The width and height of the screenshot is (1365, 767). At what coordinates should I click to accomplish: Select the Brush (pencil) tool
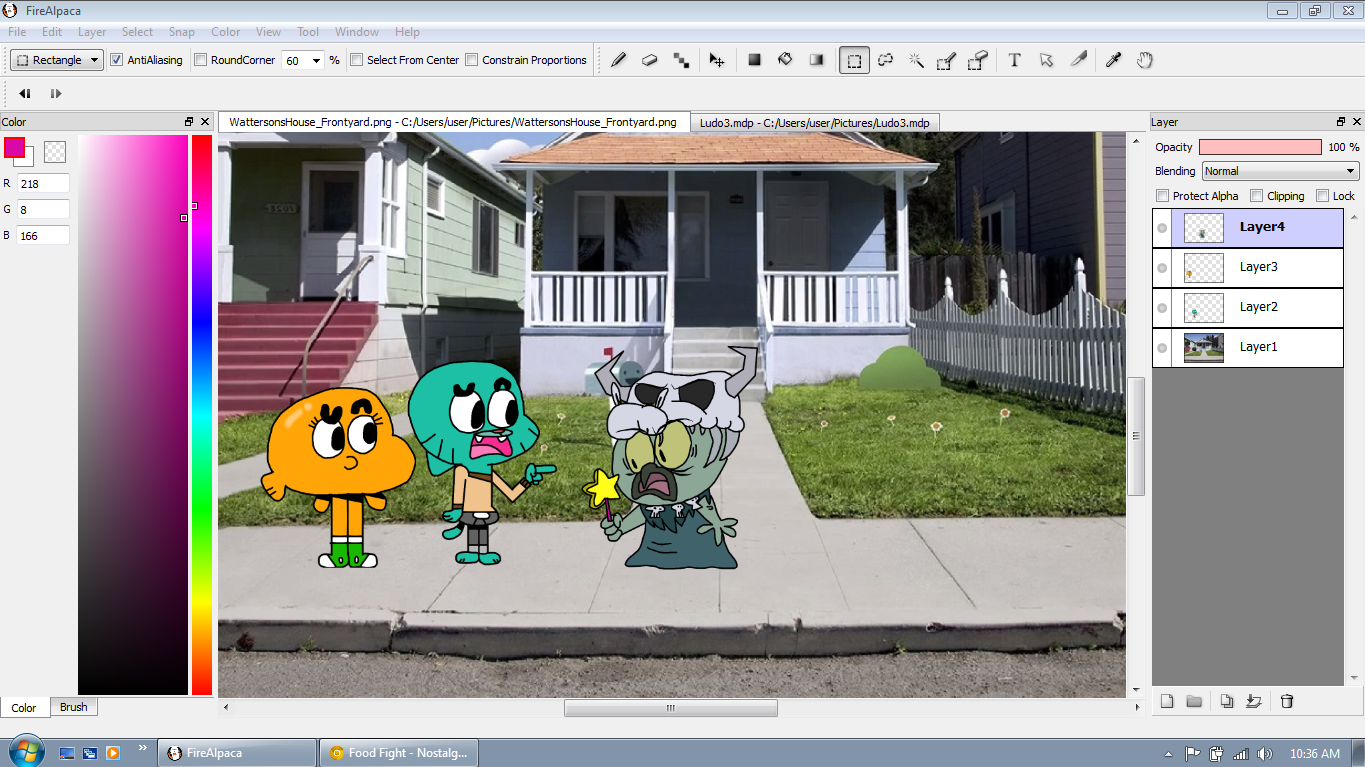(x=619, y=60)
